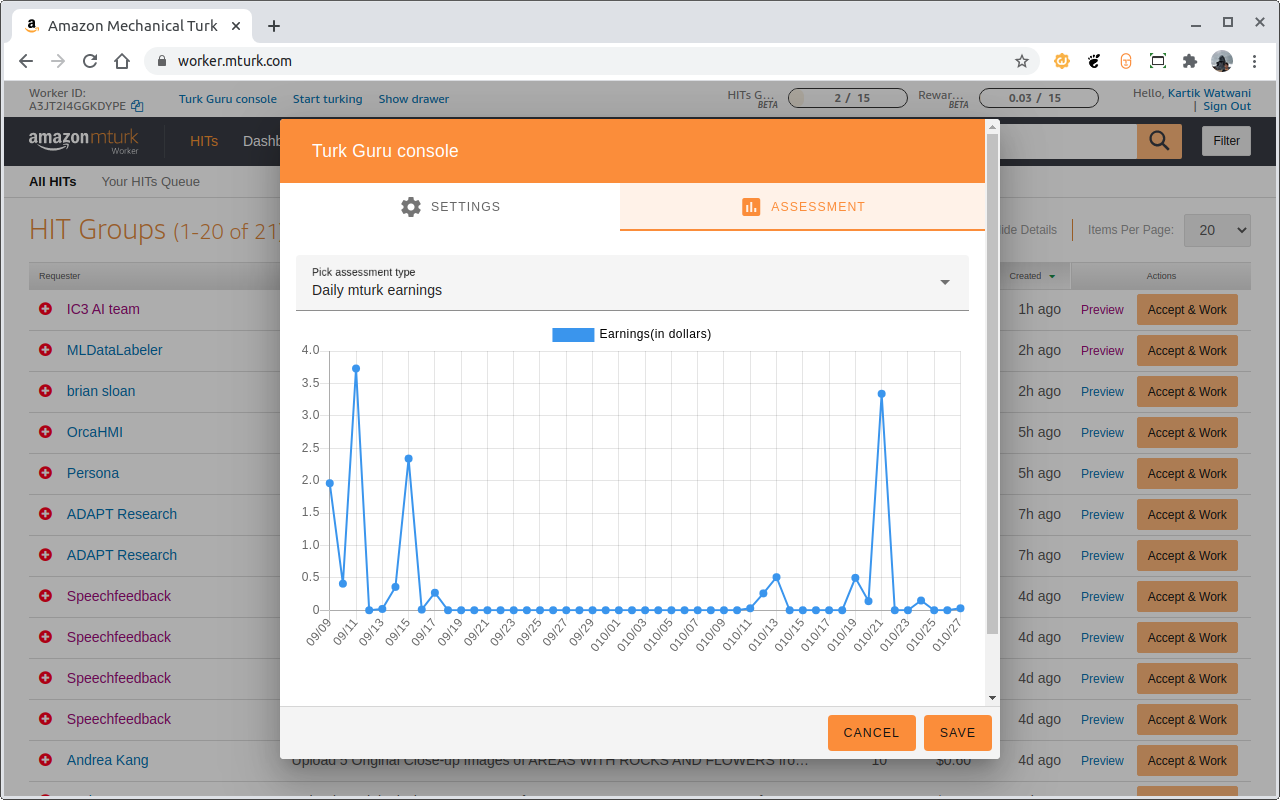Click the Rewards goal progress bar
Viewport: 1280px width, 800px height.
pyautogui.click(x=1038, y=98)
